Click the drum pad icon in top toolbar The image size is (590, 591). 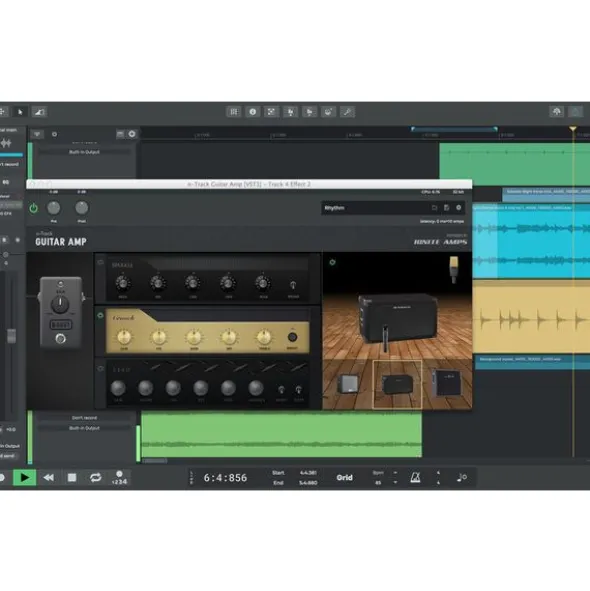coord(328,112)
